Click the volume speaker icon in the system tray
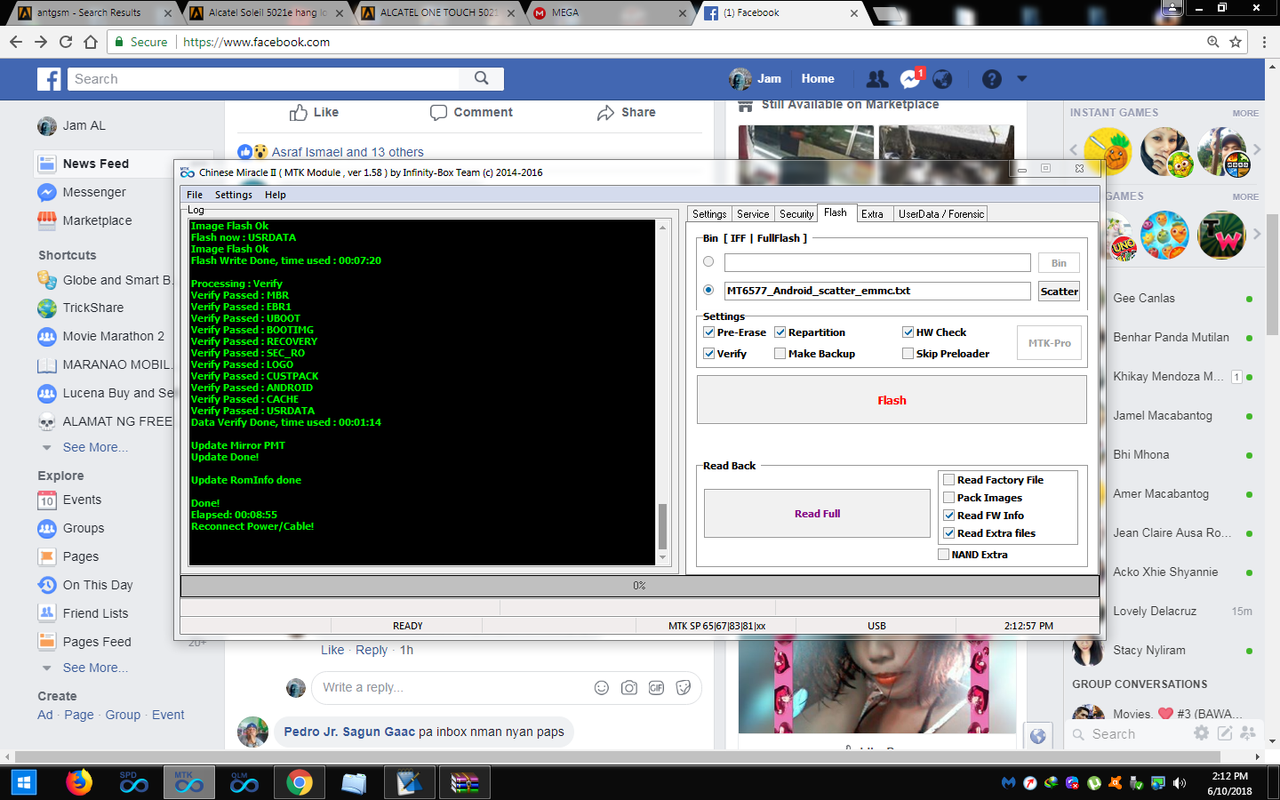 (x=1180, y=782)
